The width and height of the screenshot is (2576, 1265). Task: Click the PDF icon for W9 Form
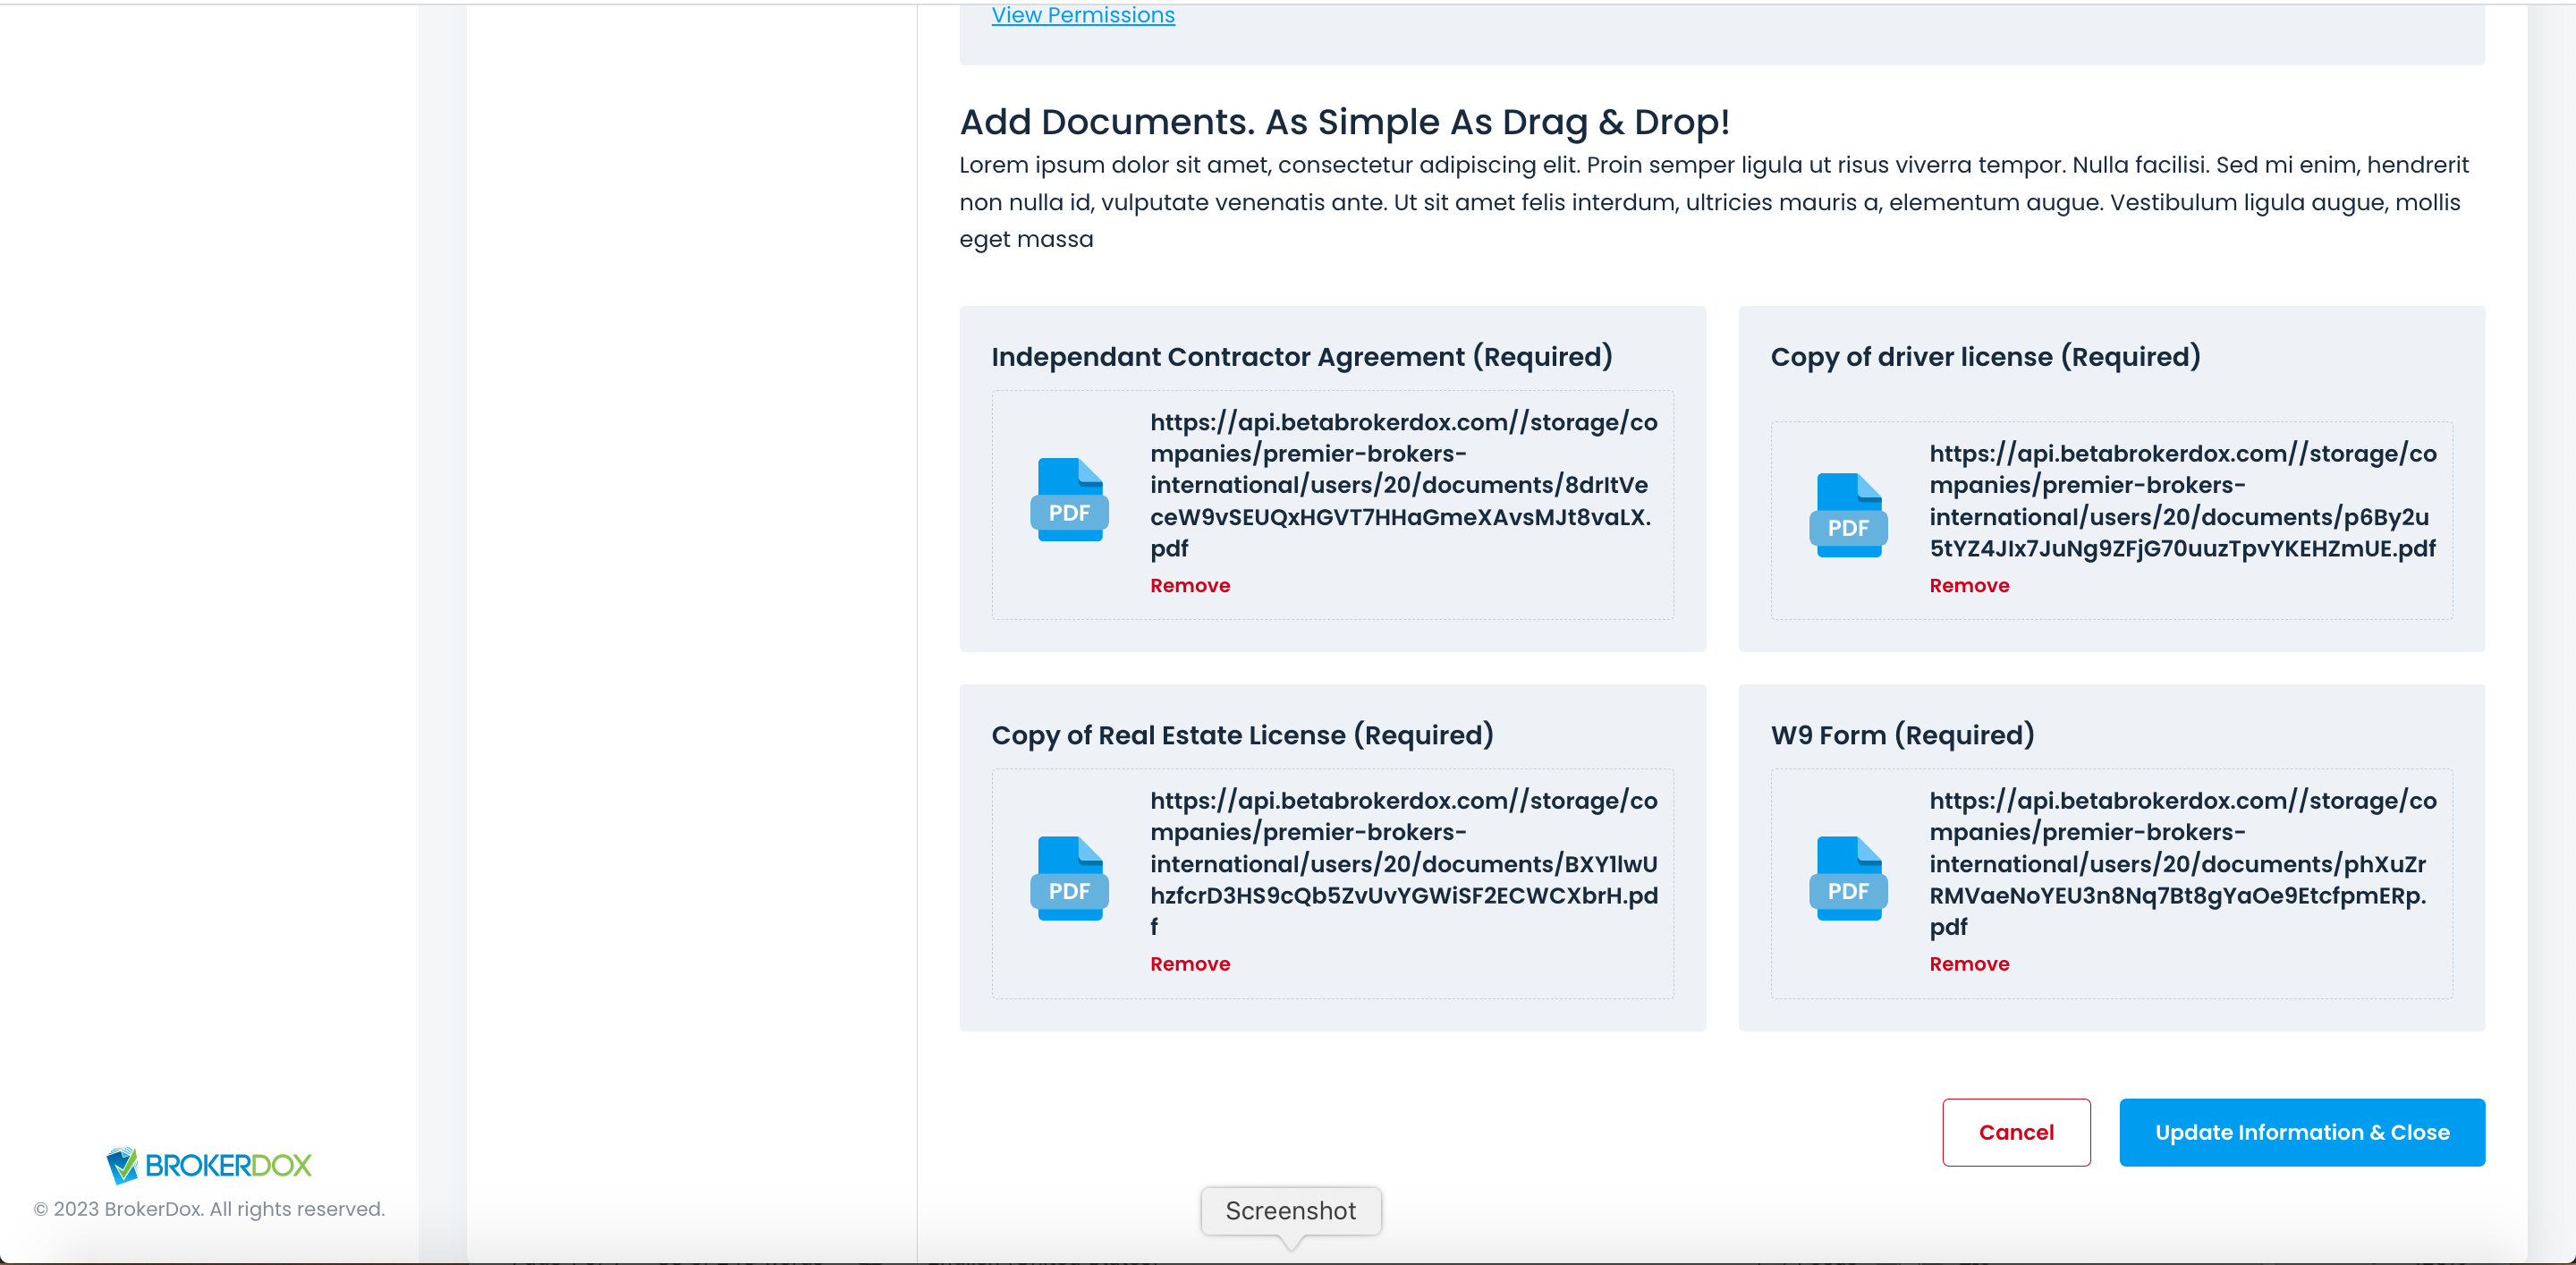[x=1848, y=878]
